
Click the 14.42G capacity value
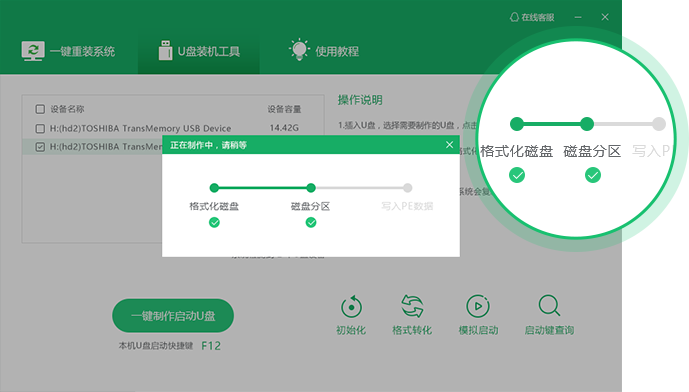pyautogui.click(x=284, y=128)
